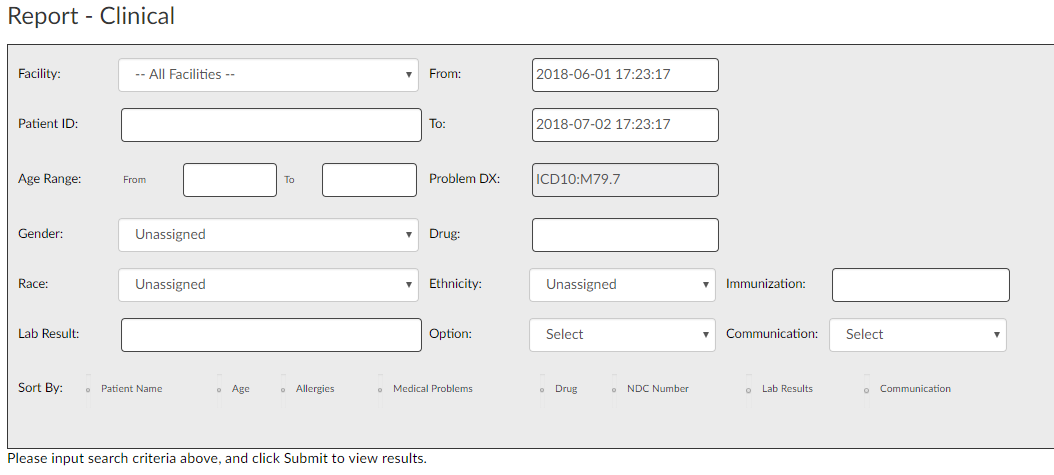
Task: Choose the Drug sort radio button
Action: coord(542,390)
